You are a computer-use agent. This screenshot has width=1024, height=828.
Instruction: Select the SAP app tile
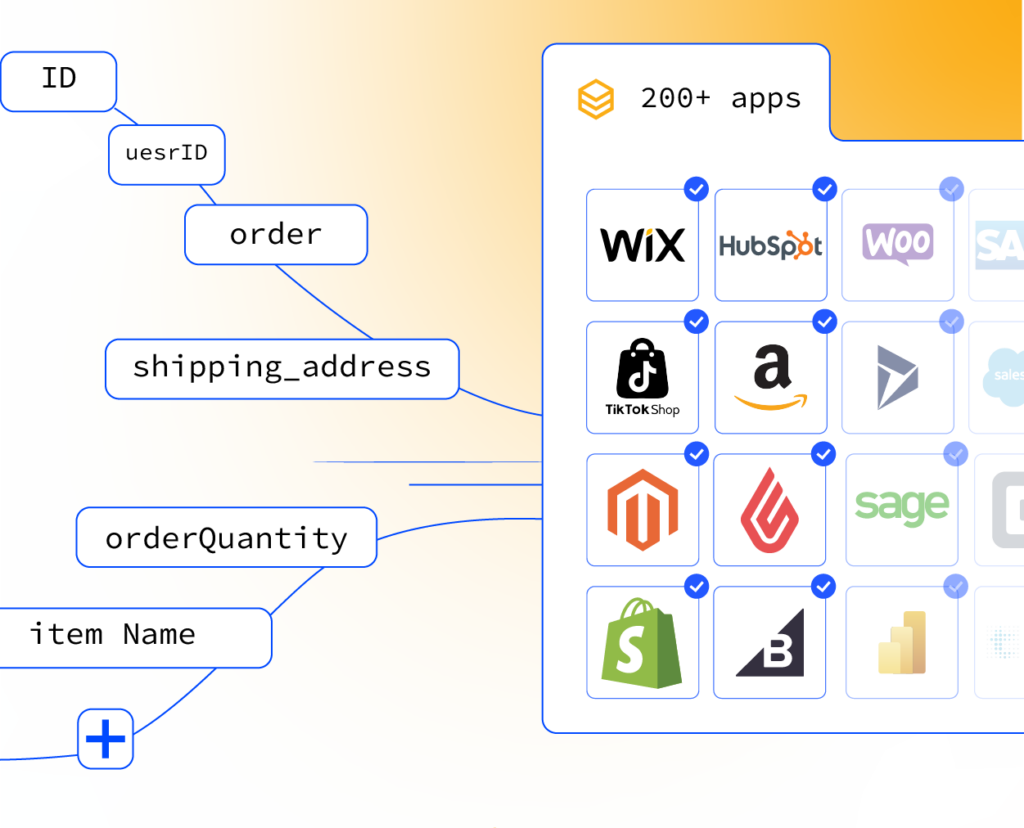(x=997, y=245)
